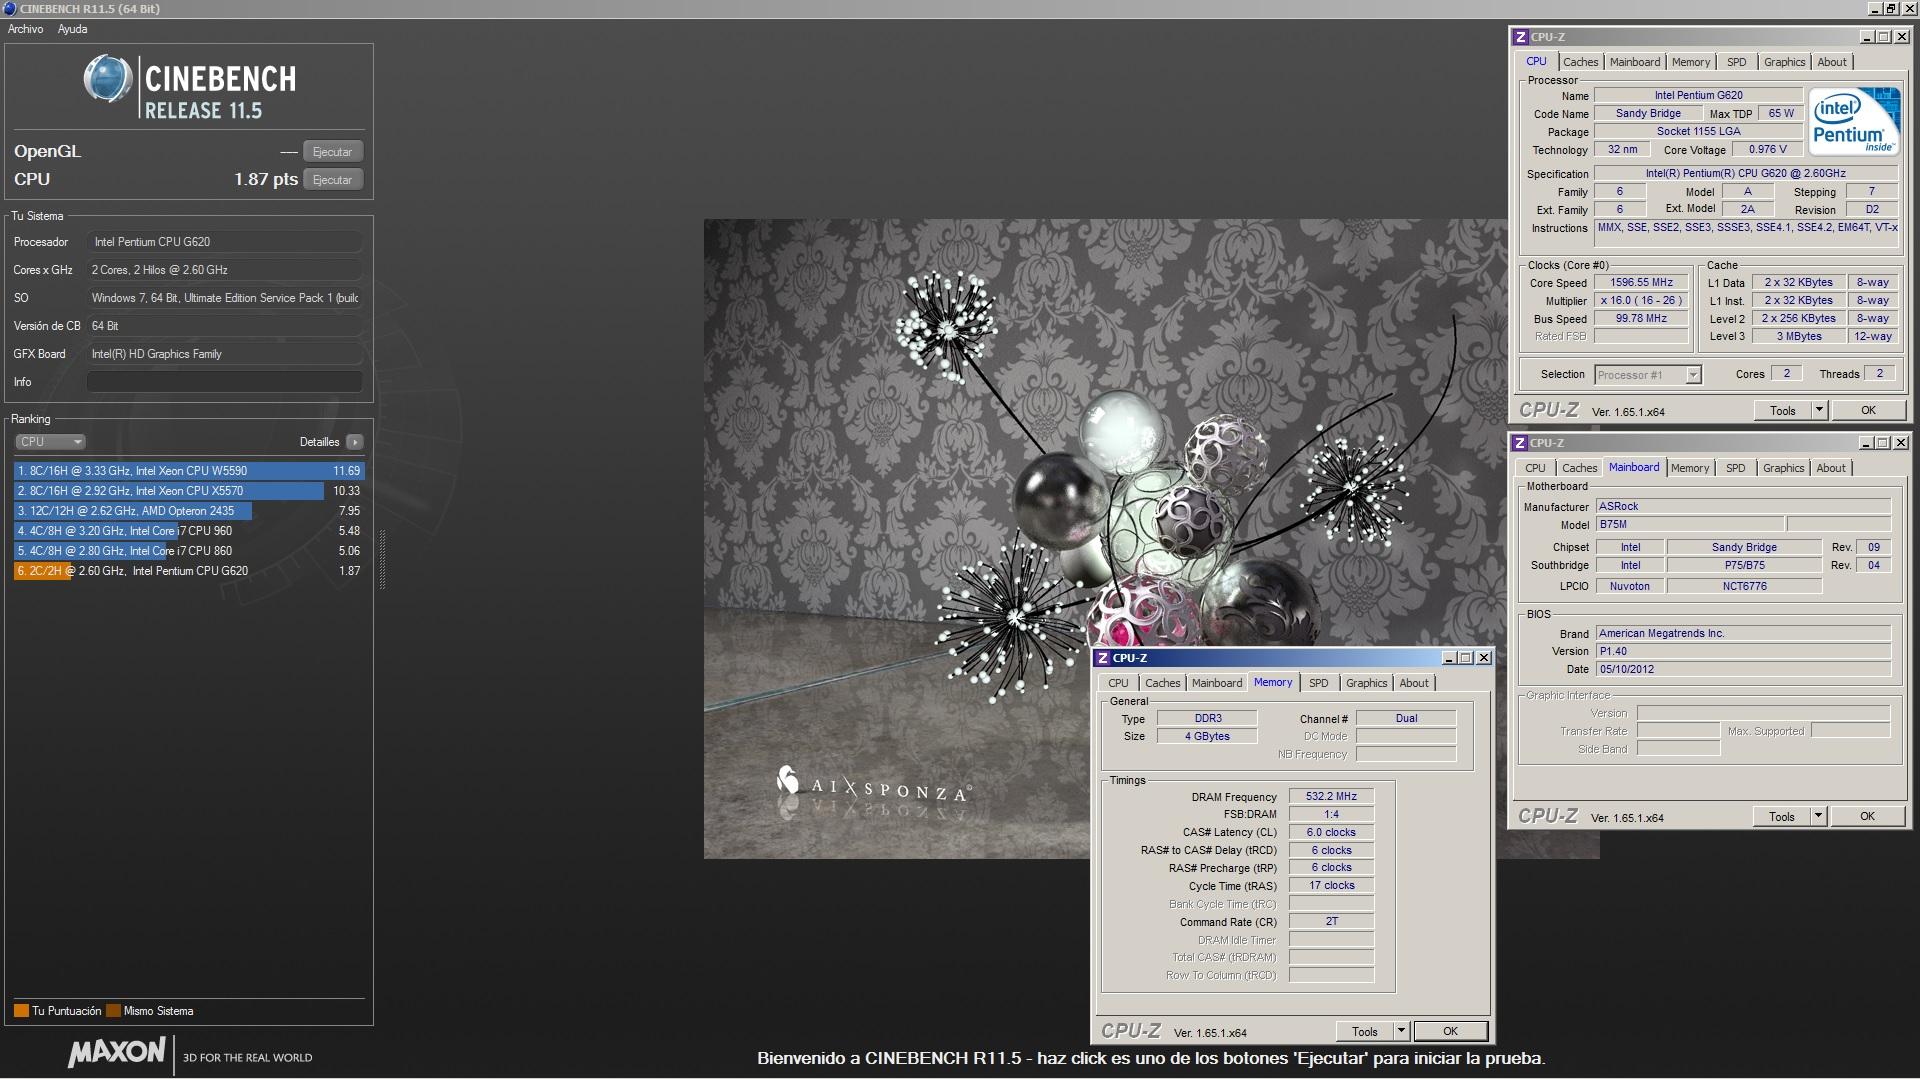Click Tools button in Memory CPU-Z window

point(1365,1032)
